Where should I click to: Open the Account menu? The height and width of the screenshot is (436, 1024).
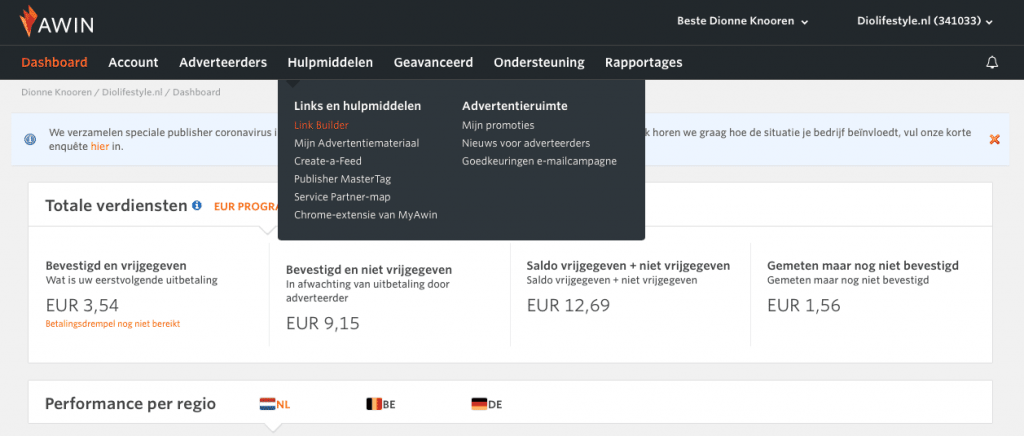(133, 63)
